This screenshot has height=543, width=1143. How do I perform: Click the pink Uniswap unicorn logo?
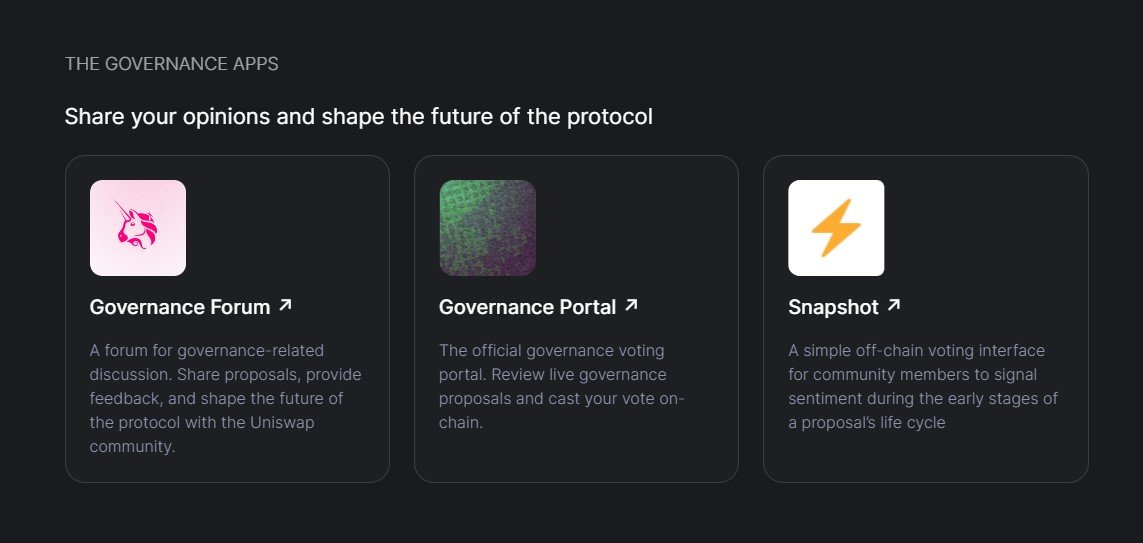(138, 227)
